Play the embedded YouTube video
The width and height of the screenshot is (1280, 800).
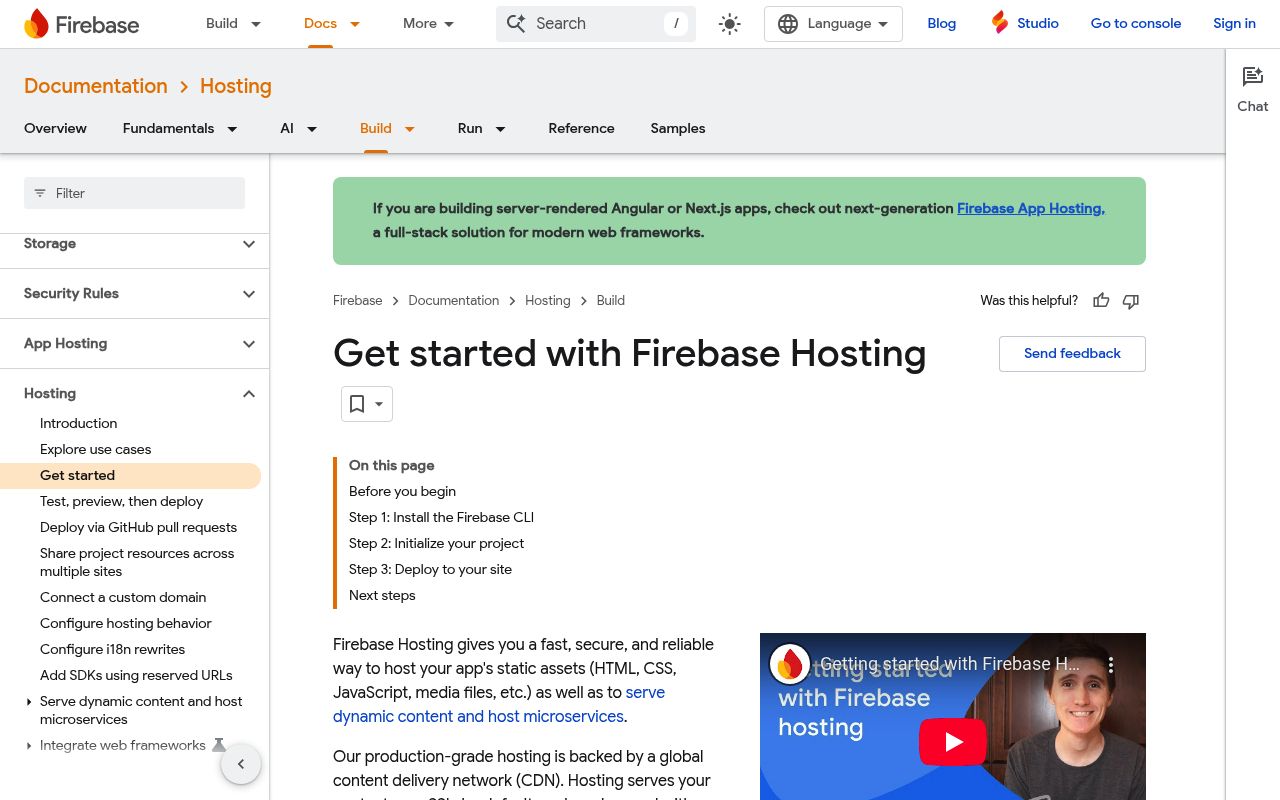click(952, 741)
